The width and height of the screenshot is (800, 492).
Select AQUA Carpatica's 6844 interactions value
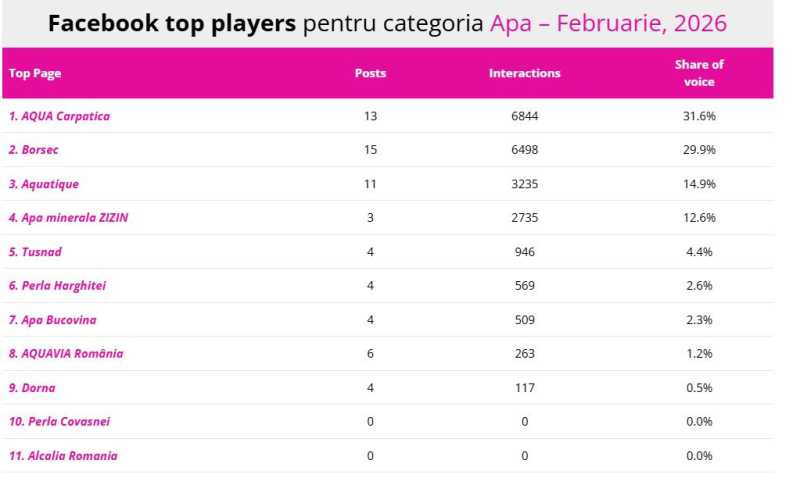coord(524,116)
